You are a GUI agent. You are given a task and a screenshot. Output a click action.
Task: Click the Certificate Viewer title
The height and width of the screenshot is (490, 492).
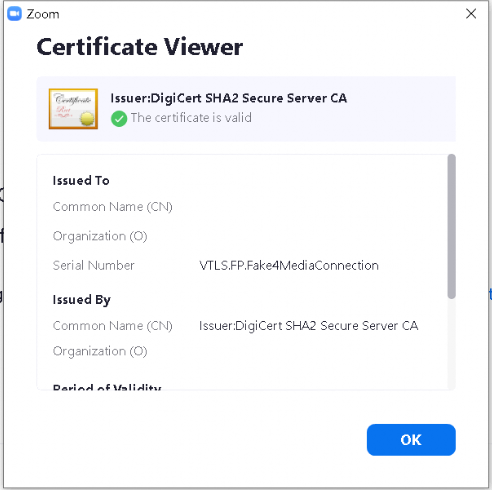click(140, 47)
